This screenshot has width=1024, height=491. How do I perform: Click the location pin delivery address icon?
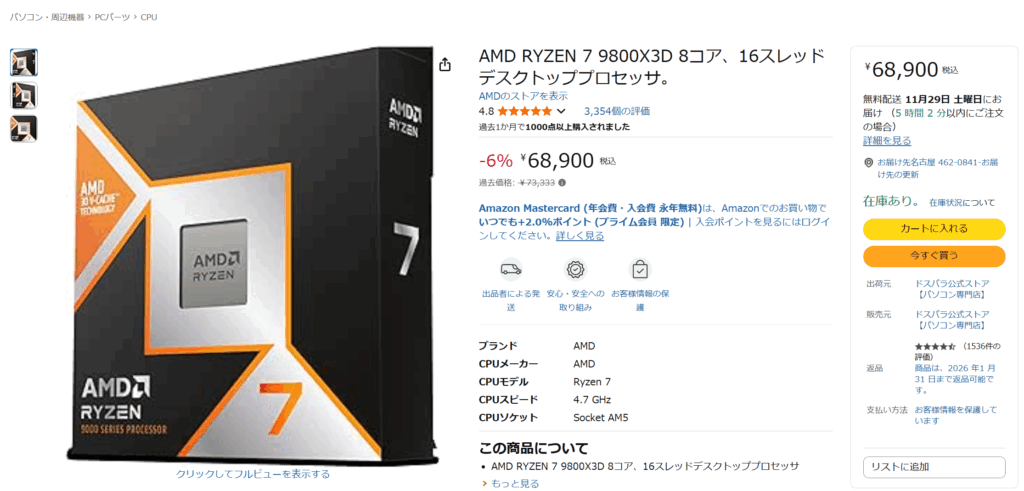point(869,163)
